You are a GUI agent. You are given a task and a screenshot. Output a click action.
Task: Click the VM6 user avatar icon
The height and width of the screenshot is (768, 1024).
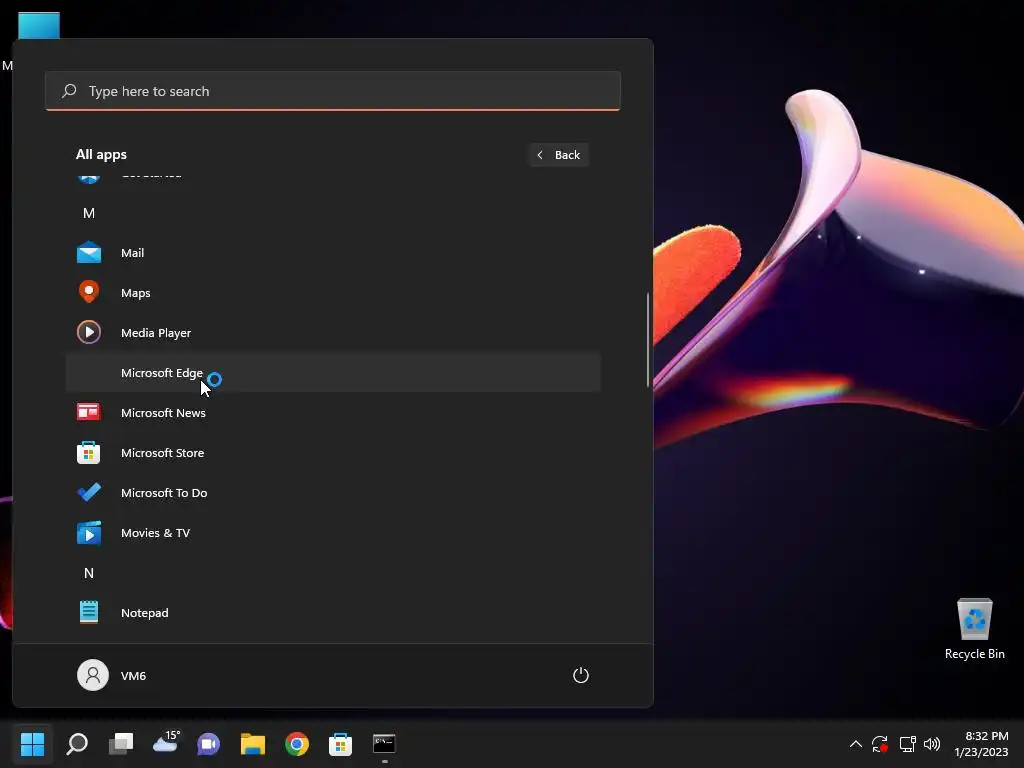pyautogui.click(x=93, y=675)
